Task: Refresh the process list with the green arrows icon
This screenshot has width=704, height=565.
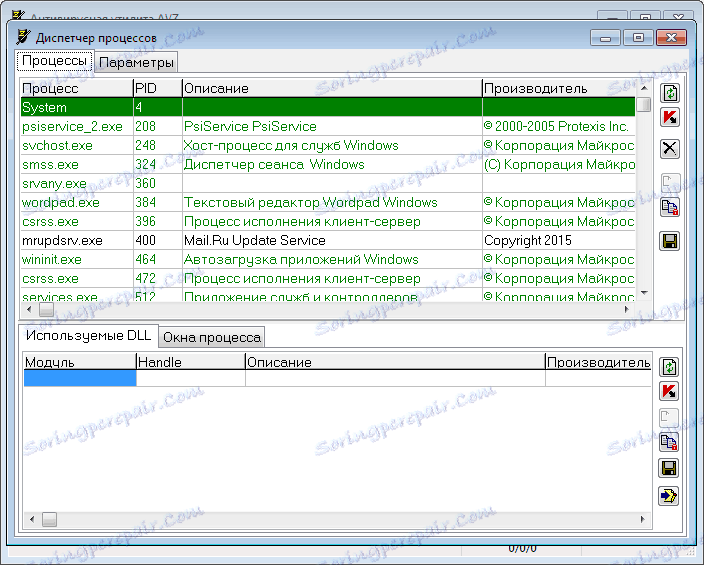Action: pos(669,93)
